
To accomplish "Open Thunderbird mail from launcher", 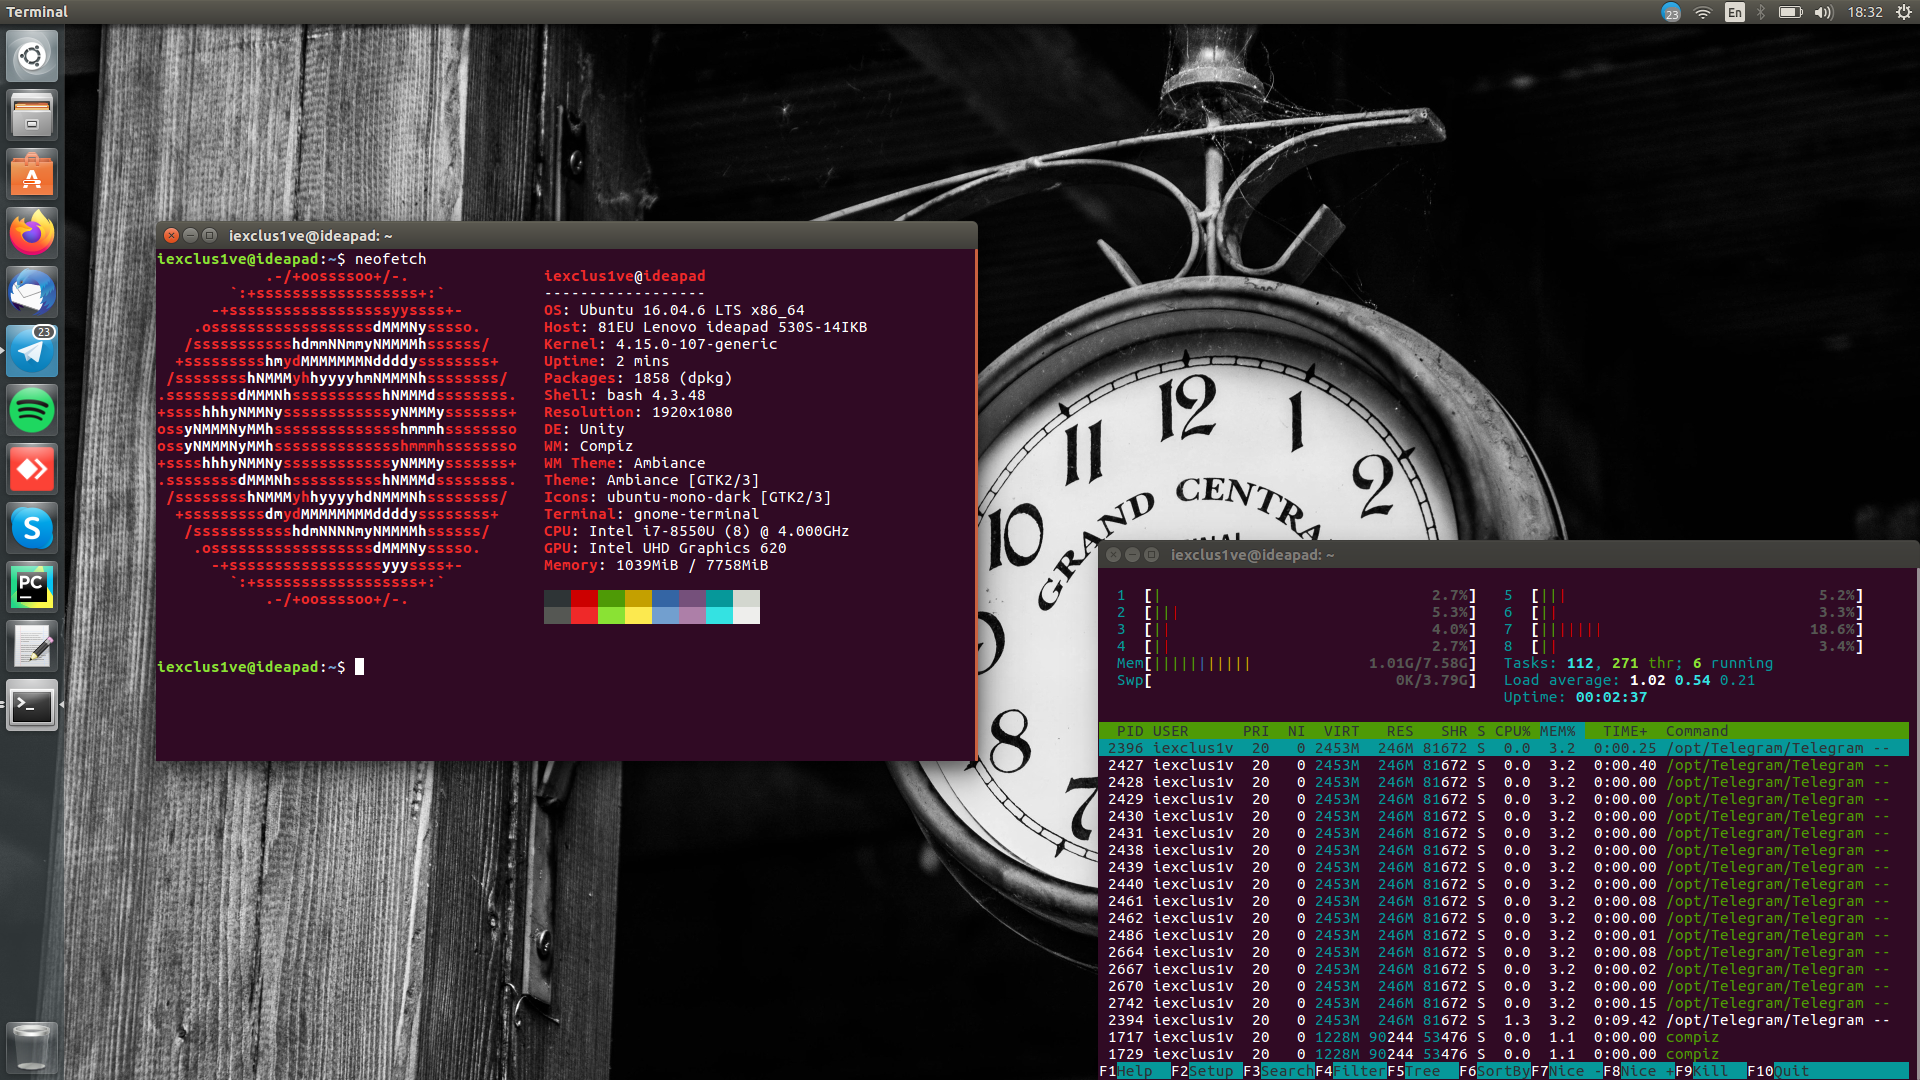I will click(32, 292).
